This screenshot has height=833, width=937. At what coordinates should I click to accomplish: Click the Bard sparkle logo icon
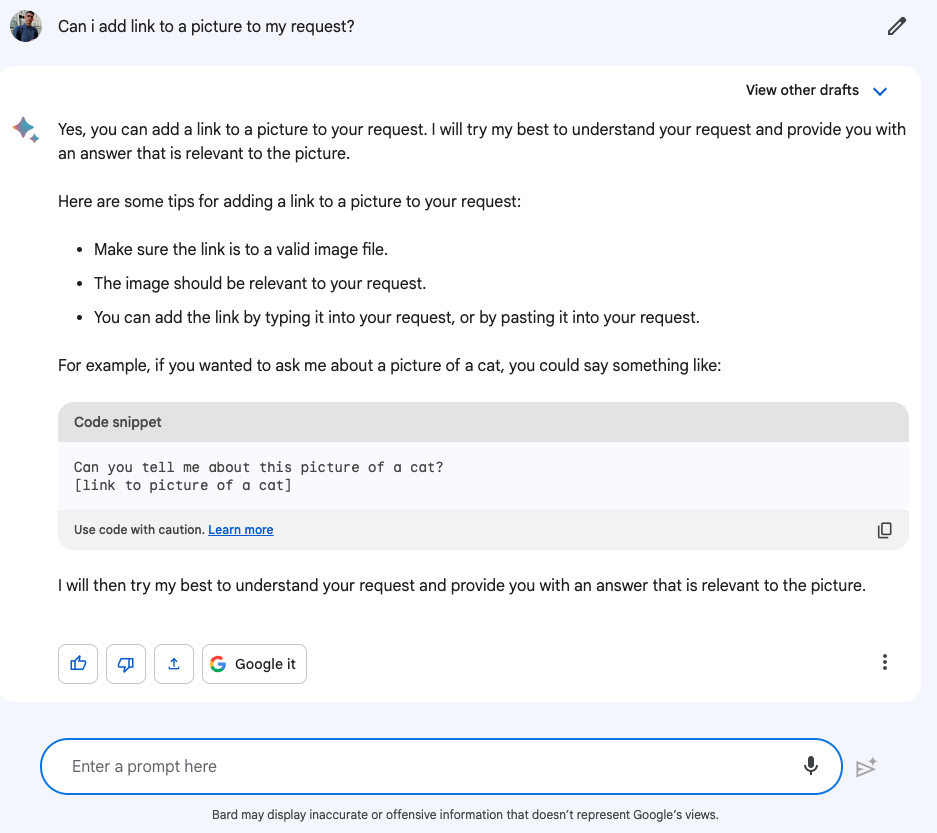(26, 130)
